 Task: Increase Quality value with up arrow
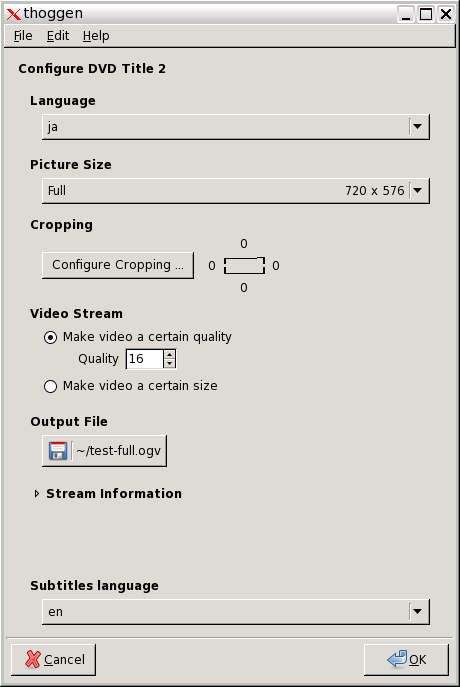(170, 354)
